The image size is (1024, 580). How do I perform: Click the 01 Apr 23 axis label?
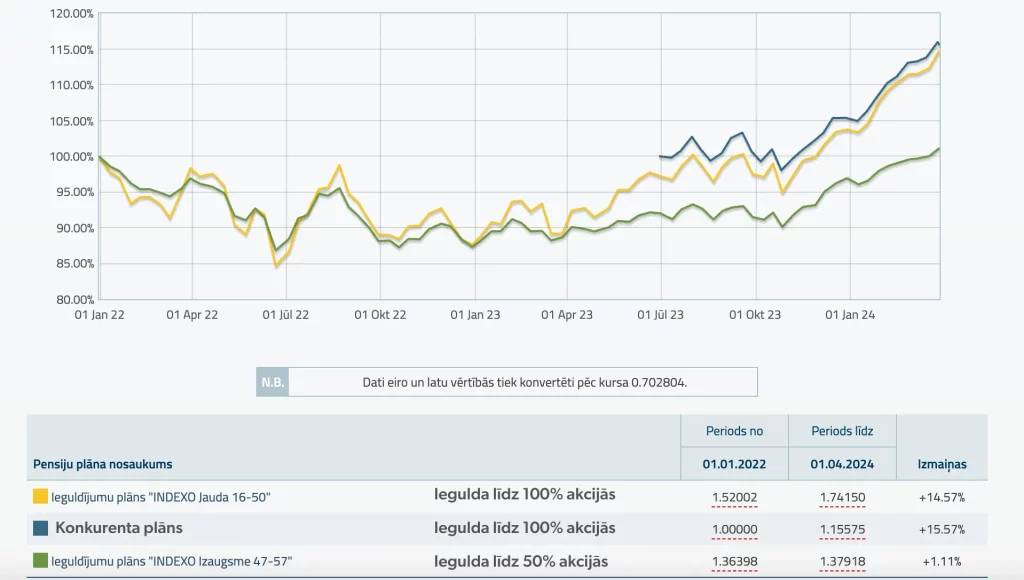pos(567,315)
